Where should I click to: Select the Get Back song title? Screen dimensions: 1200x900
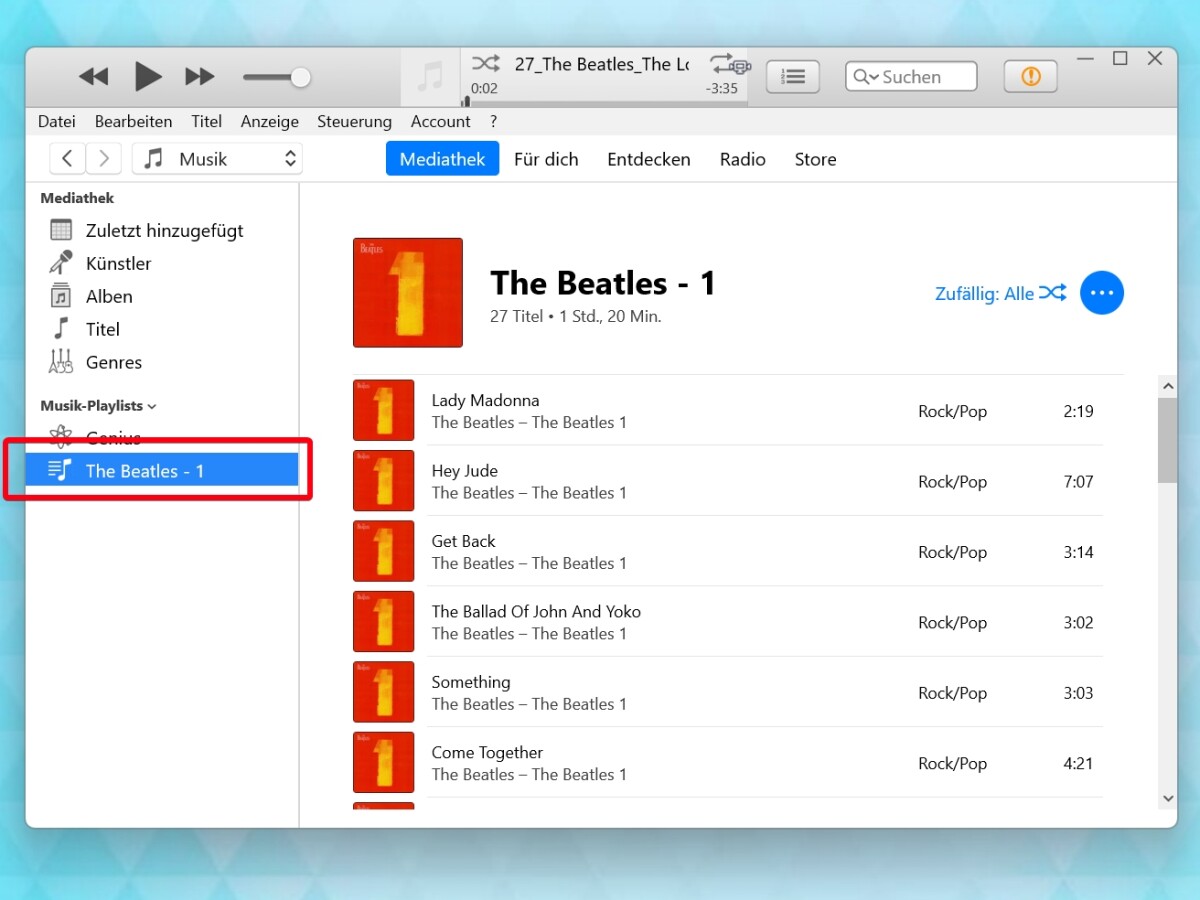coord(463,541)
